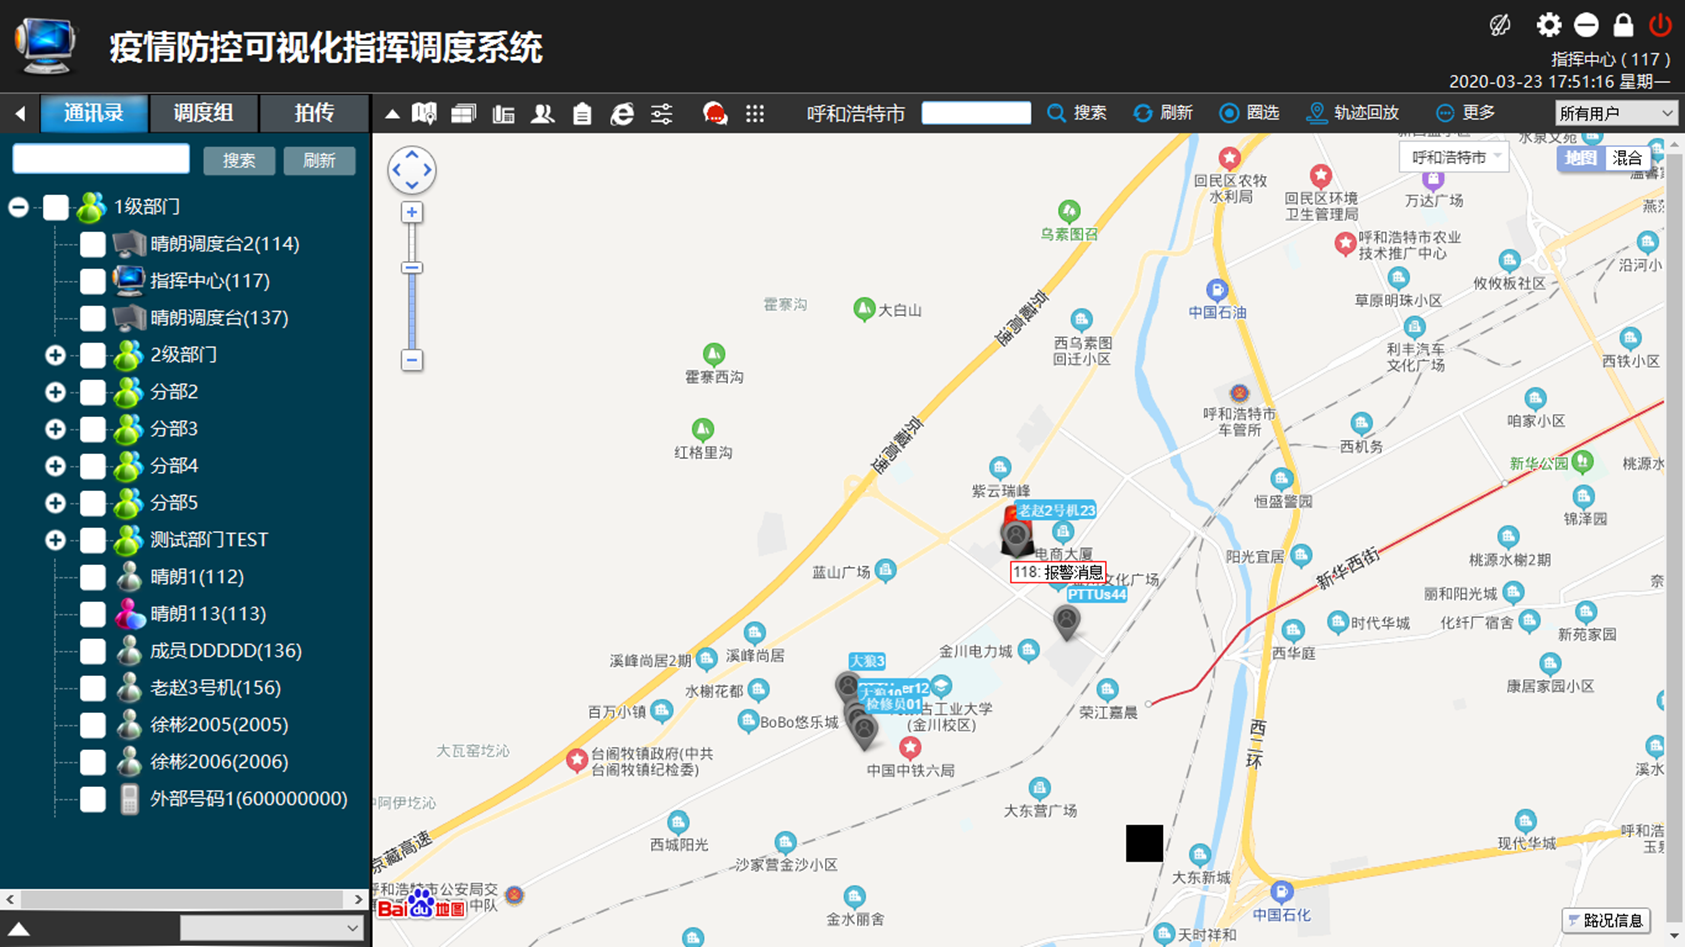Image resolution: width=1685 pixels, height=947 pixels.
Task: Switch to the 调度组 tab
Action: point(203,113)
